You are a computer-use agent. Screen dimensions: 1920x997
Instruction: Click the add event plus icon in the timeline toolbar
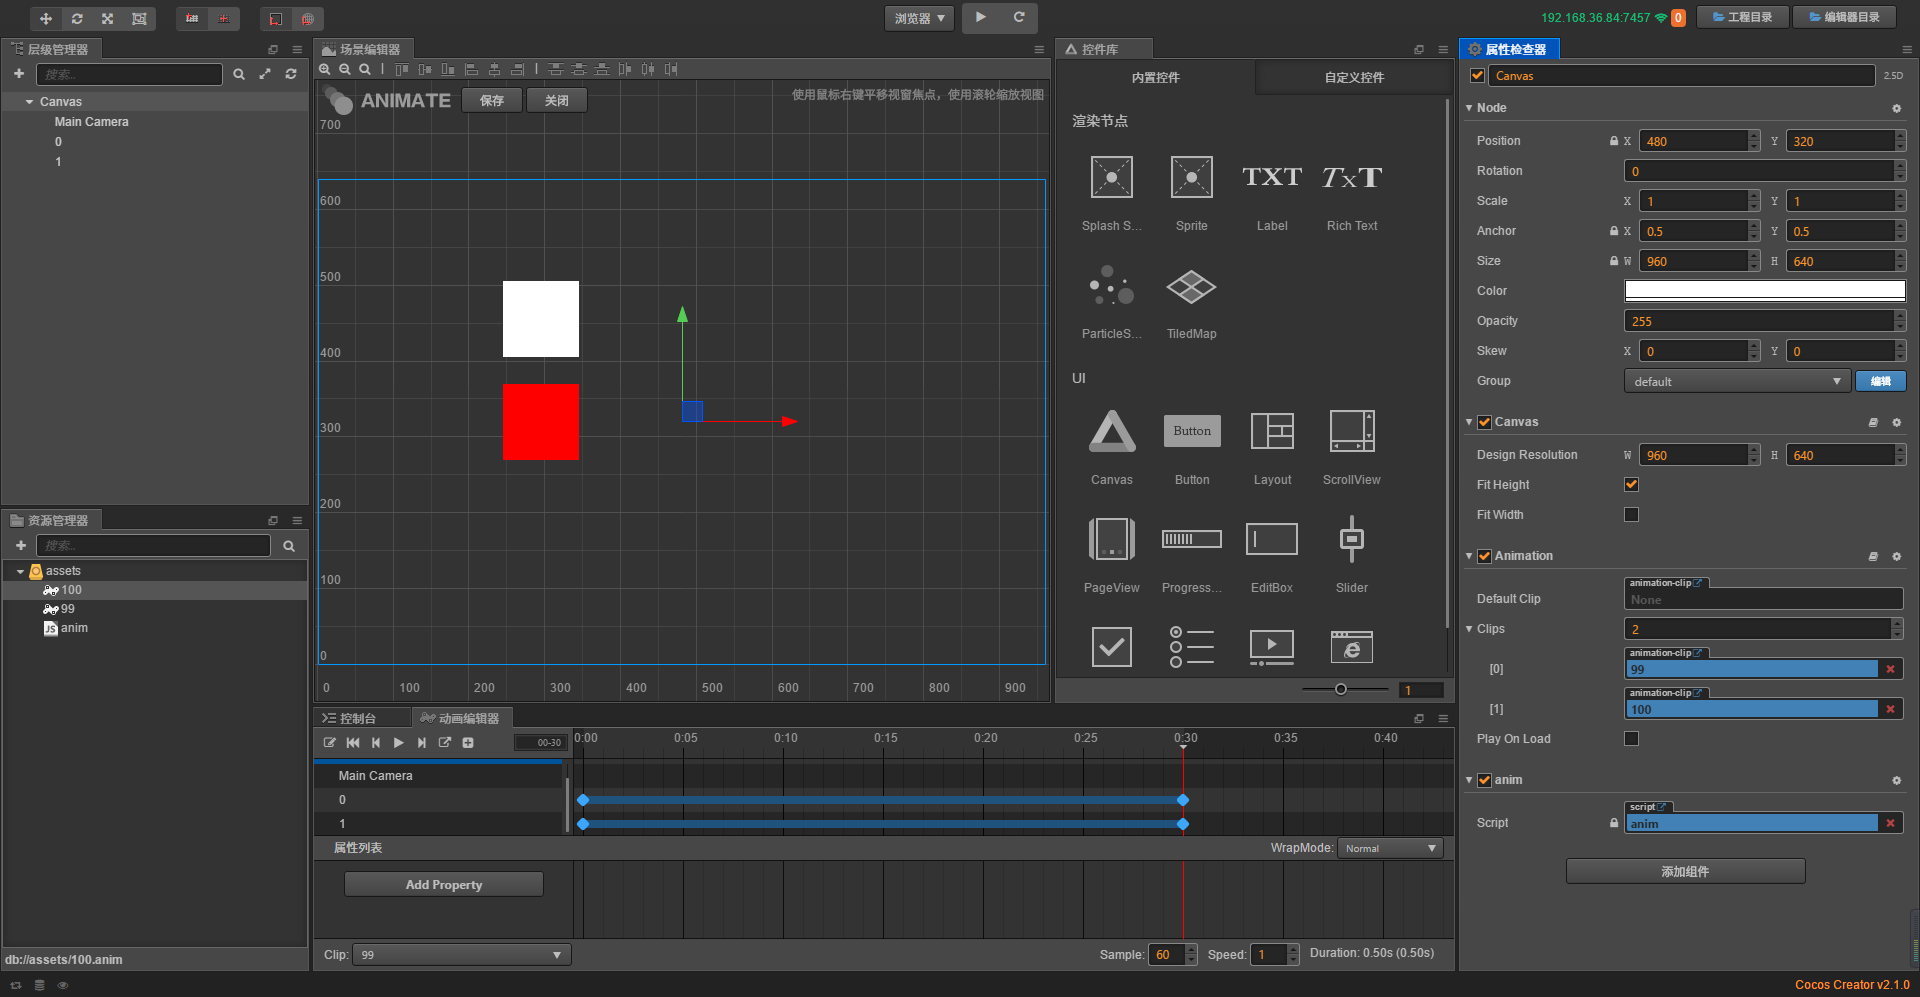pyautogui.click(x=468, y=743)
